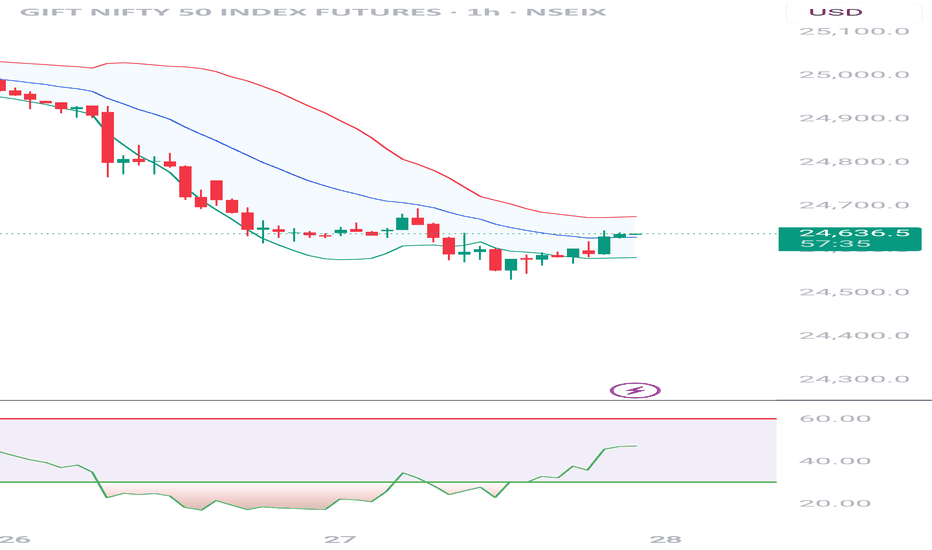Click the horizontal divider between price chart and RSI pane
Screen dimensions: 932x550
point(466,400)
